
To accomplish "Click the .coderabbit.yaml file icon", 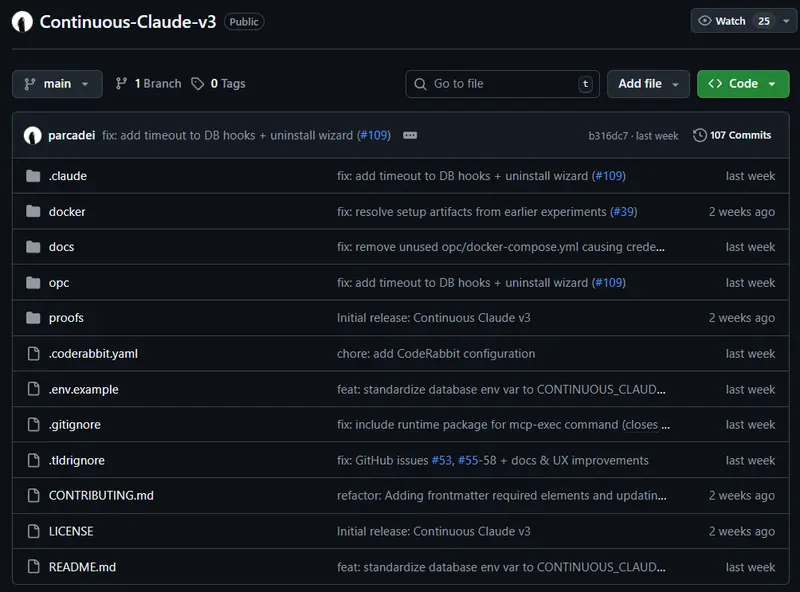I will pyautogui.click(x=33, y=353).
